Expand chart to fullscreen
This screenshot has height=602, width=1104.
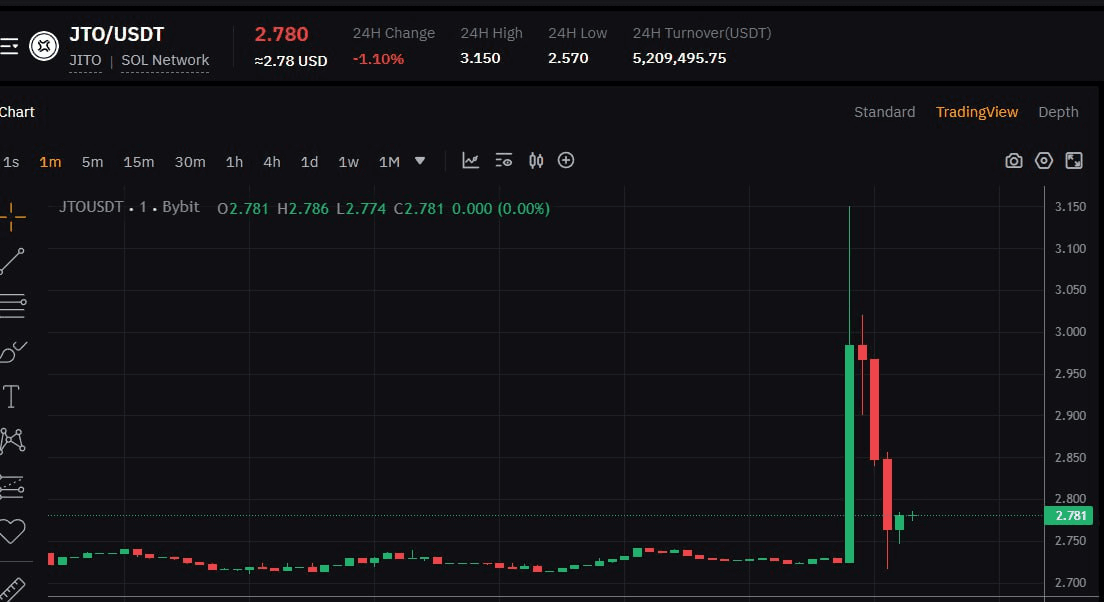click(x=1074, y=161)
